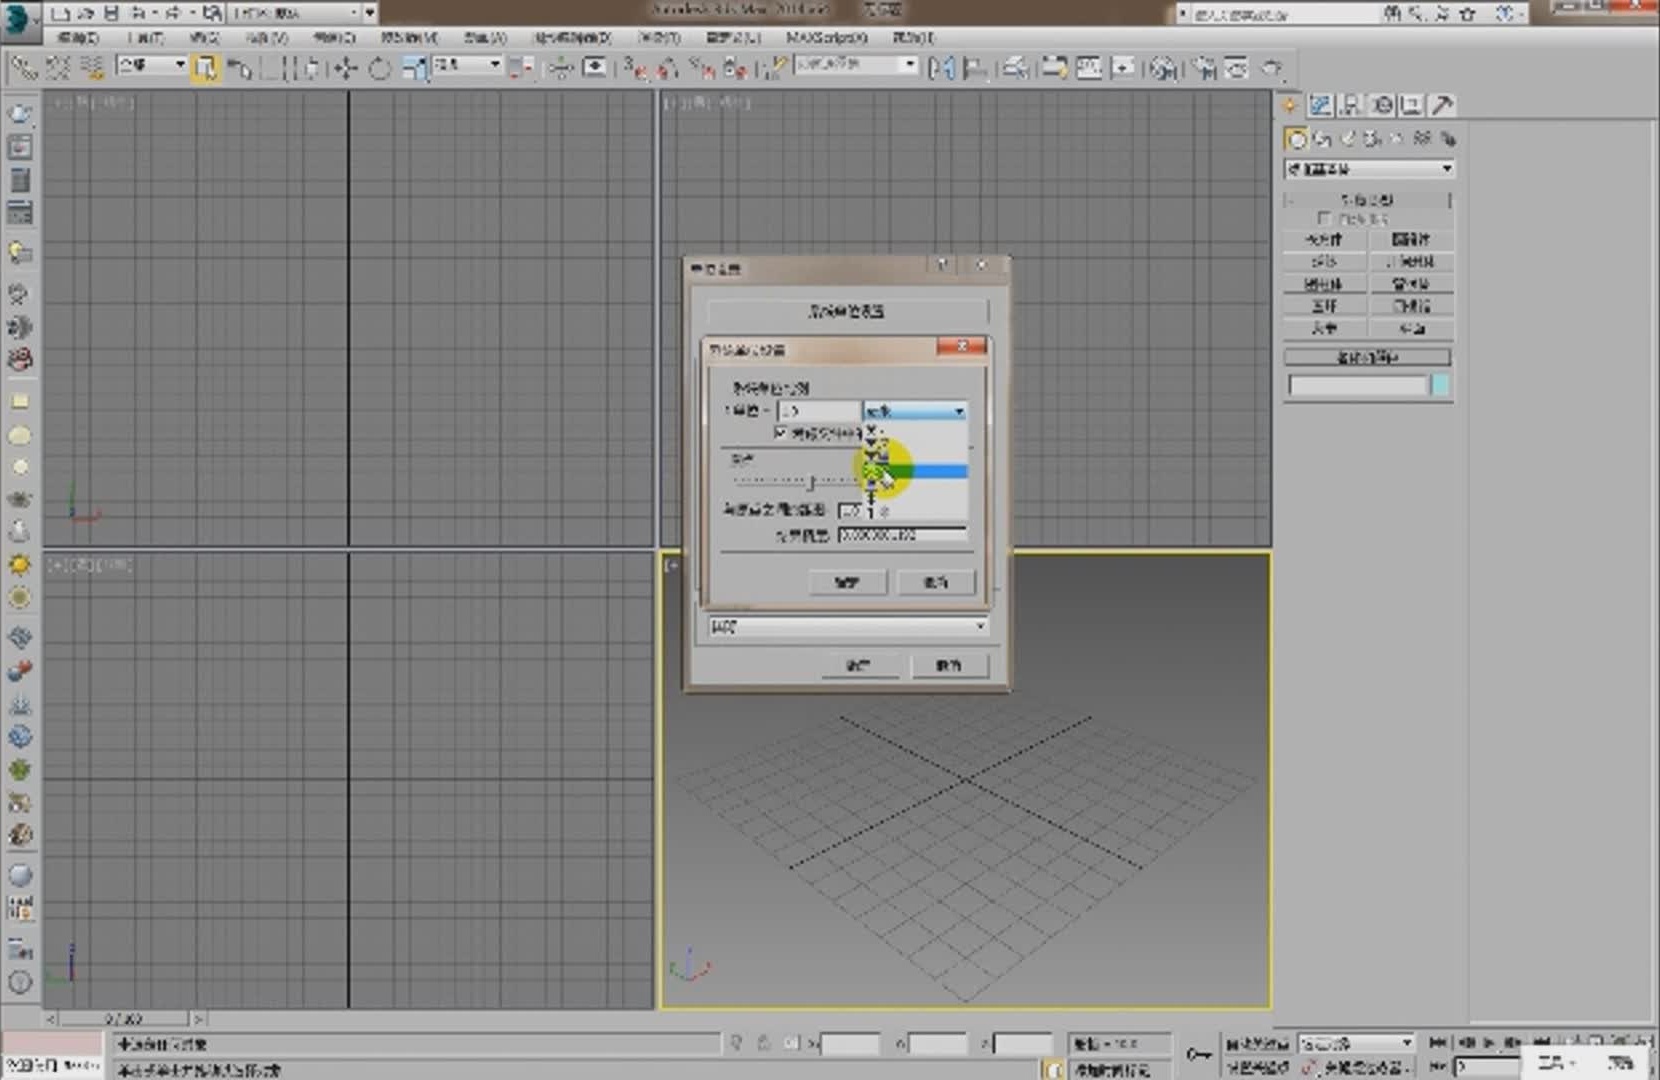Click the object name input field
The height and width of the screenshot is (1080, 1660).
coord(1358,385)
